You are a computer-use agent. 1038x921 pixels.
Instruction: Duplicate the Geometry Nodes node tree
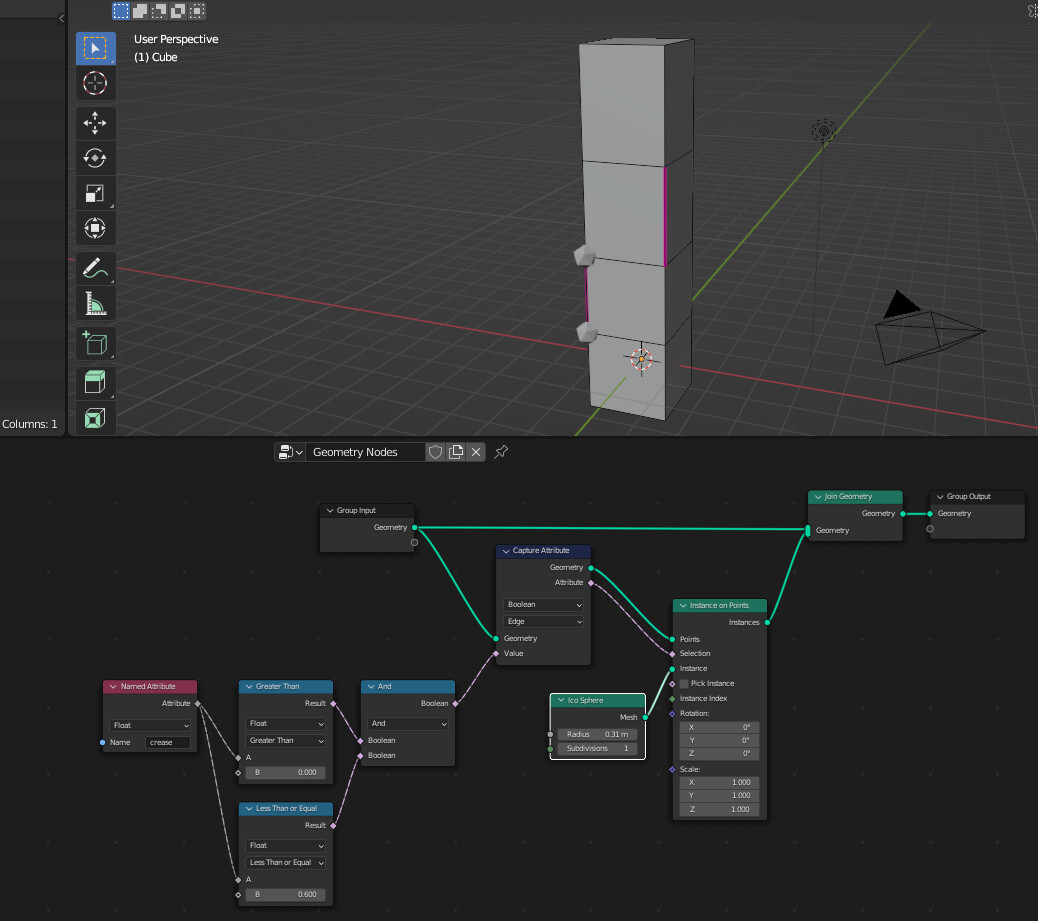pos(455,452)
